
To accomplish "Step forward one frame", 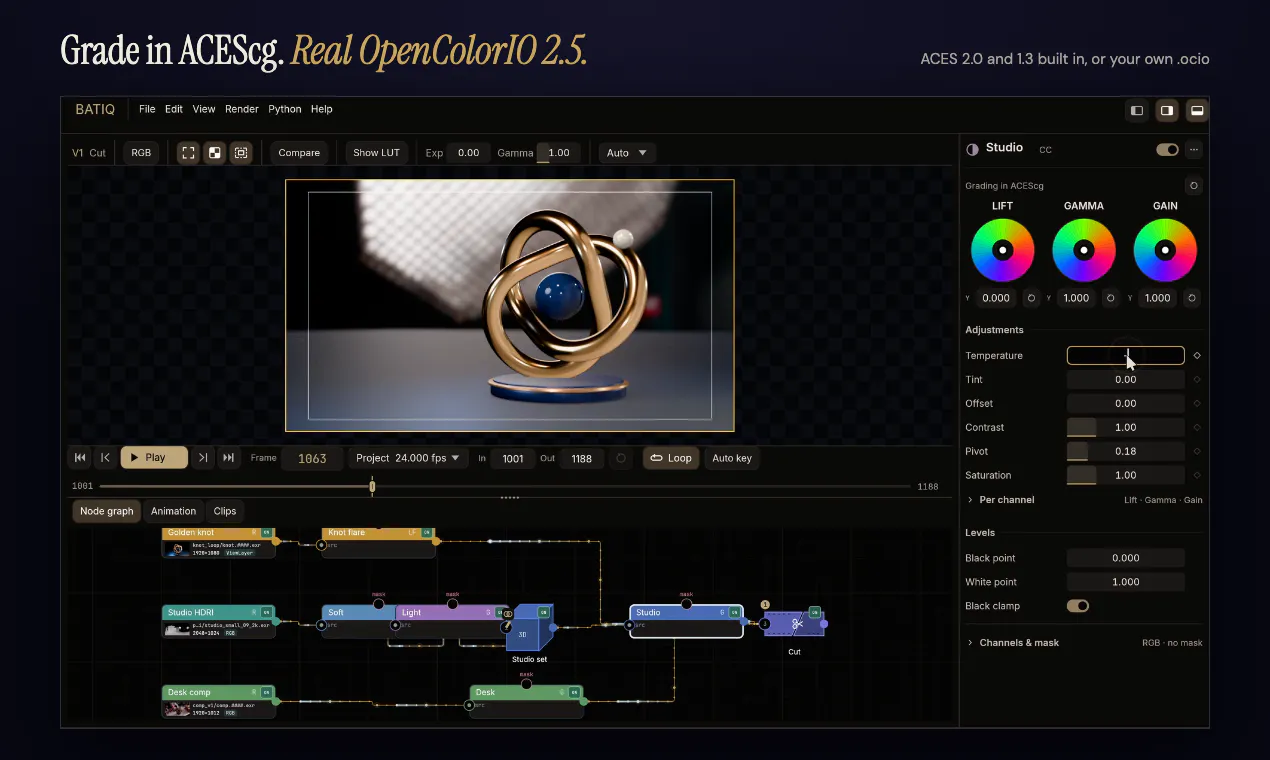I will 203,458.
